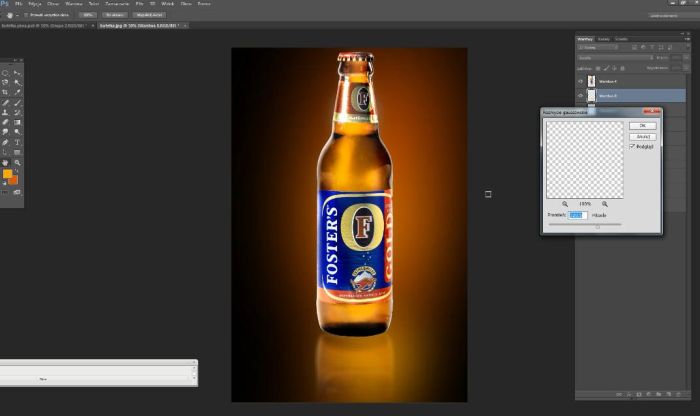Click the zoom out magnifier in Gaussian blur dialog

pyautogui.click(x=566, y=203)
